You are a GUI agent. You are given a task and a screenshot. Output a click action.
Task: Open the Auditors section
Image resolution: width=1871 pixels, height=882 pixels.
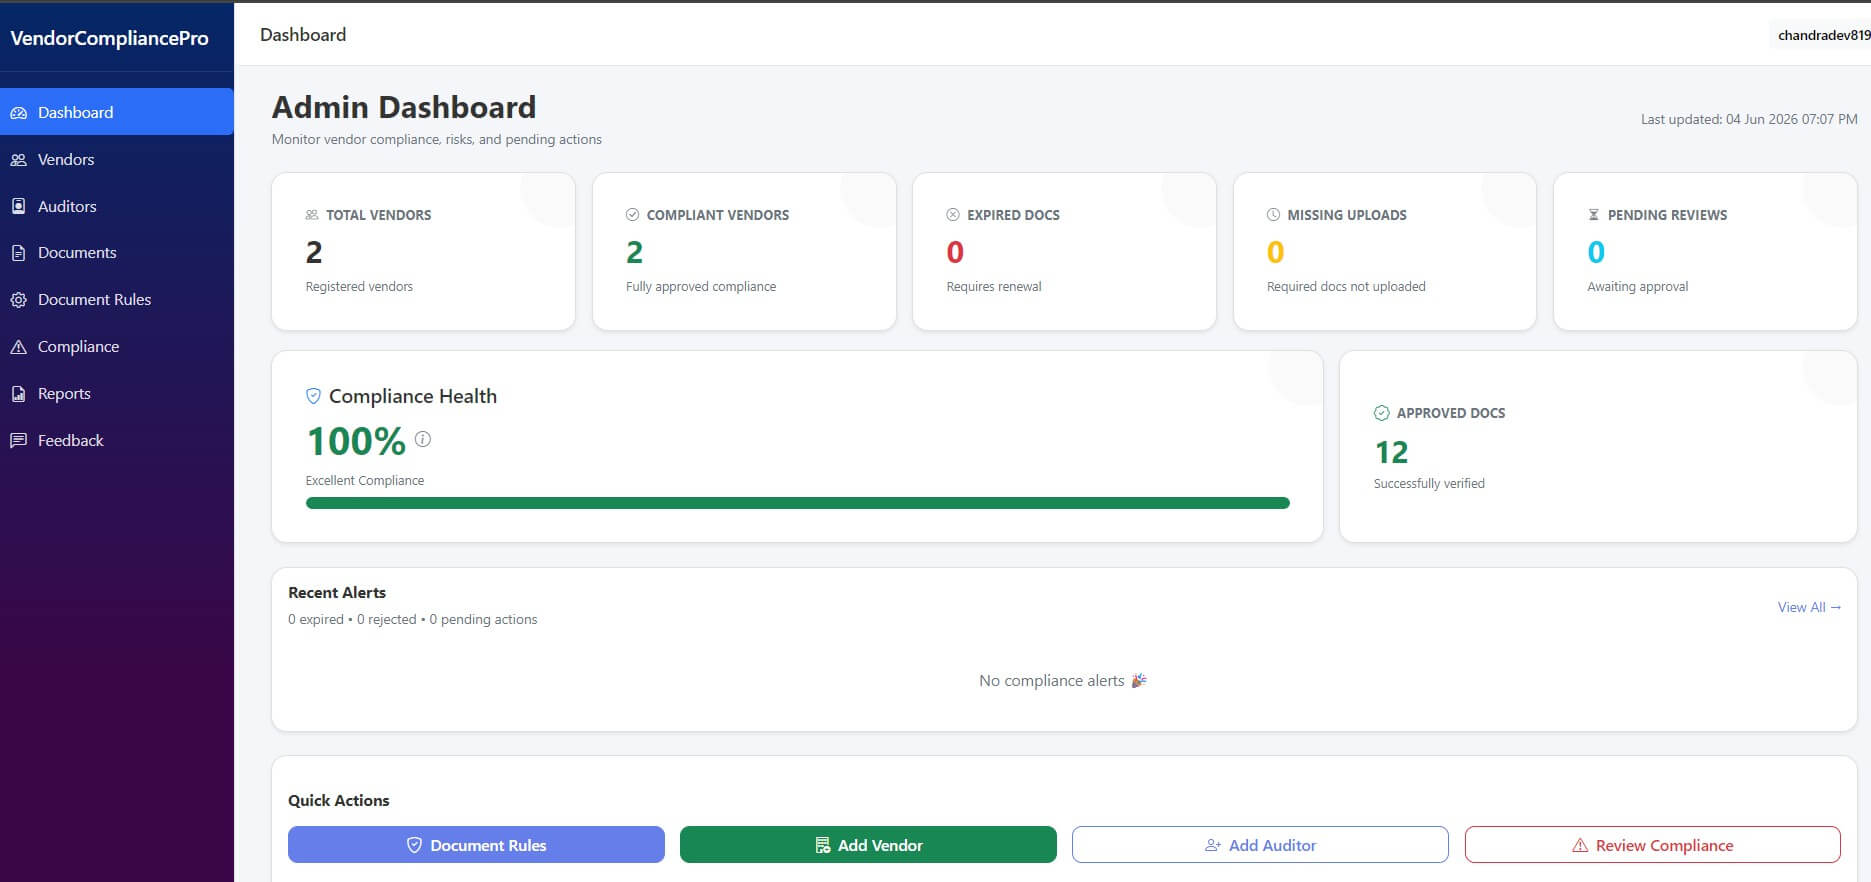117,206
